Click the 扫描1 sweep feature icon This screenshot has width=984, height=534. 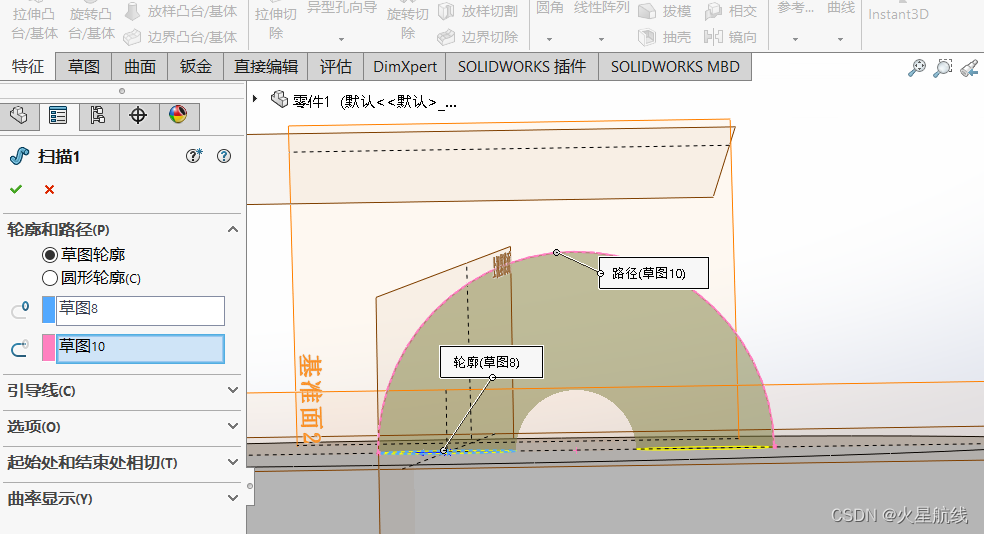pyautogui.click(x=19, y=156)
